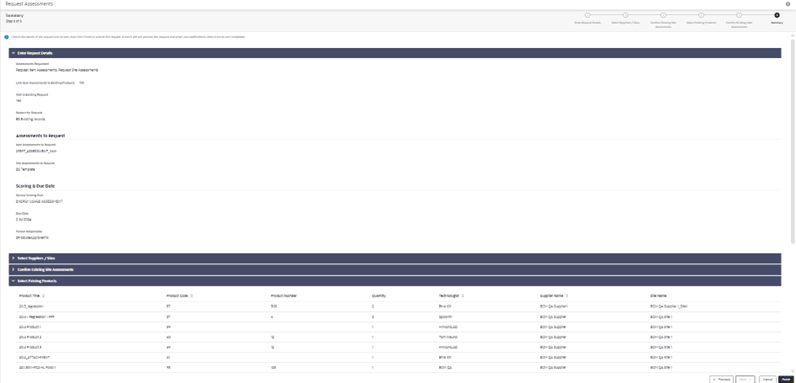Screen dimensions: 796x383
Task: Click the page vertical scrollbar up arrow
Action: pos(792,35)
